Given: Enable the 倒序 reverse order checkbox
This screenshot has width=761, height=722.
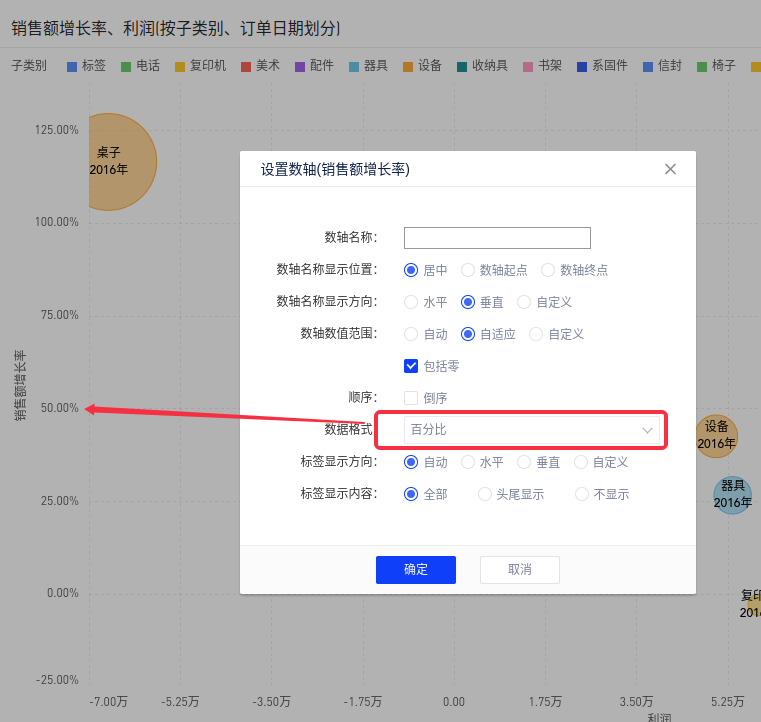Looking at the screenshot, I should click(x=411, y=398).
